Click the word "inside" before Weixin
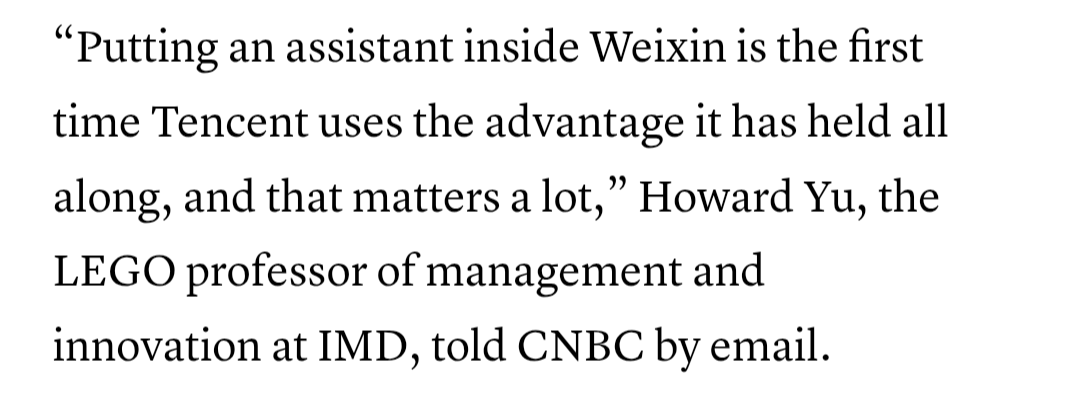Screen dimensions: 1080x399 (521, 48)
